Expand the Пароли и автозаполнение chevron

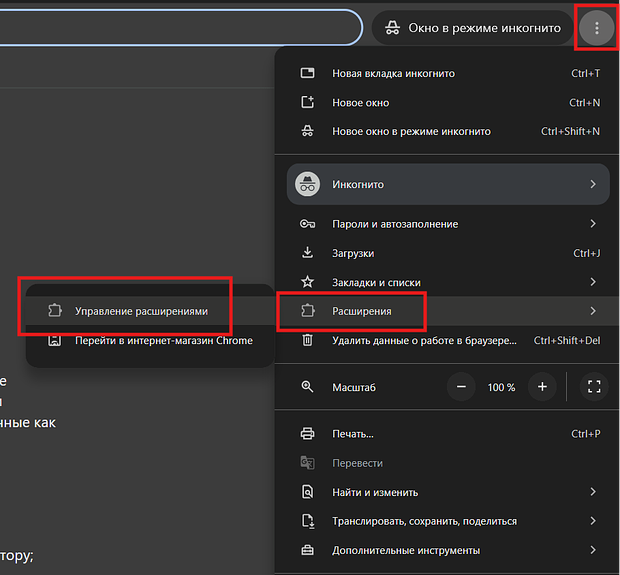pyautogui.click(x=593, y=224)
